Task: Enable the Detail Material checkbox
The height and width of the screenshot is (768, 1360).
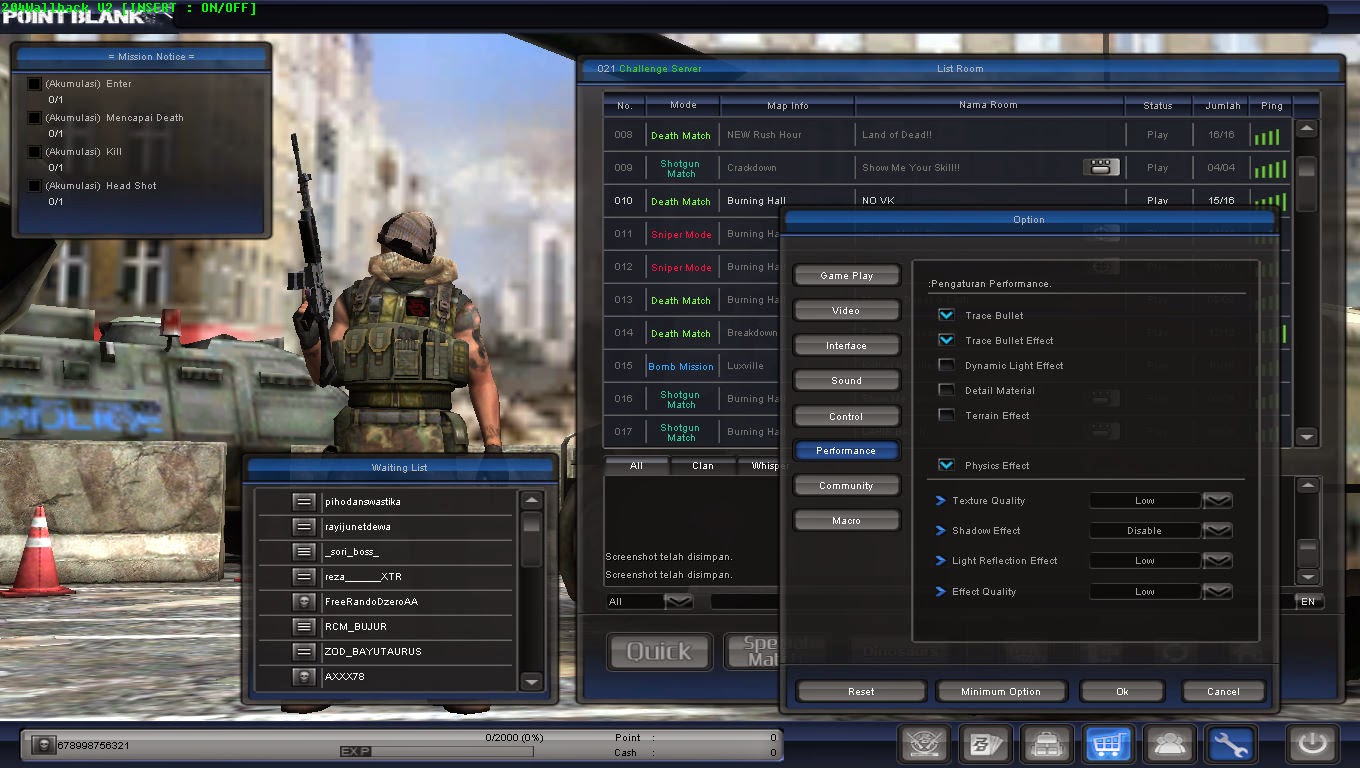Action: click(946, 390)
